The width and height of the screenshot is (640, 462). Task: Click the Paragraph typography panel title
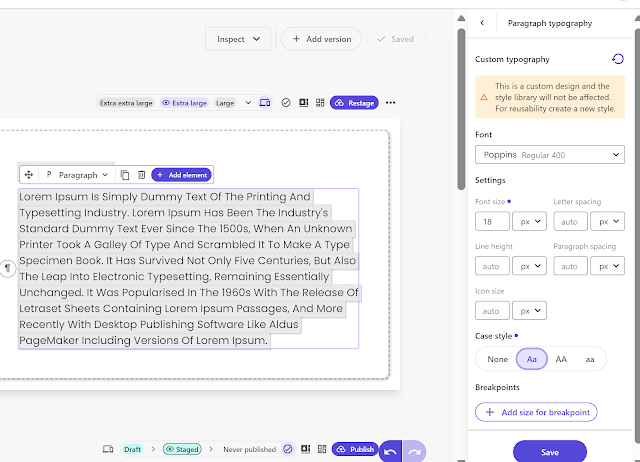click(549, 23)
